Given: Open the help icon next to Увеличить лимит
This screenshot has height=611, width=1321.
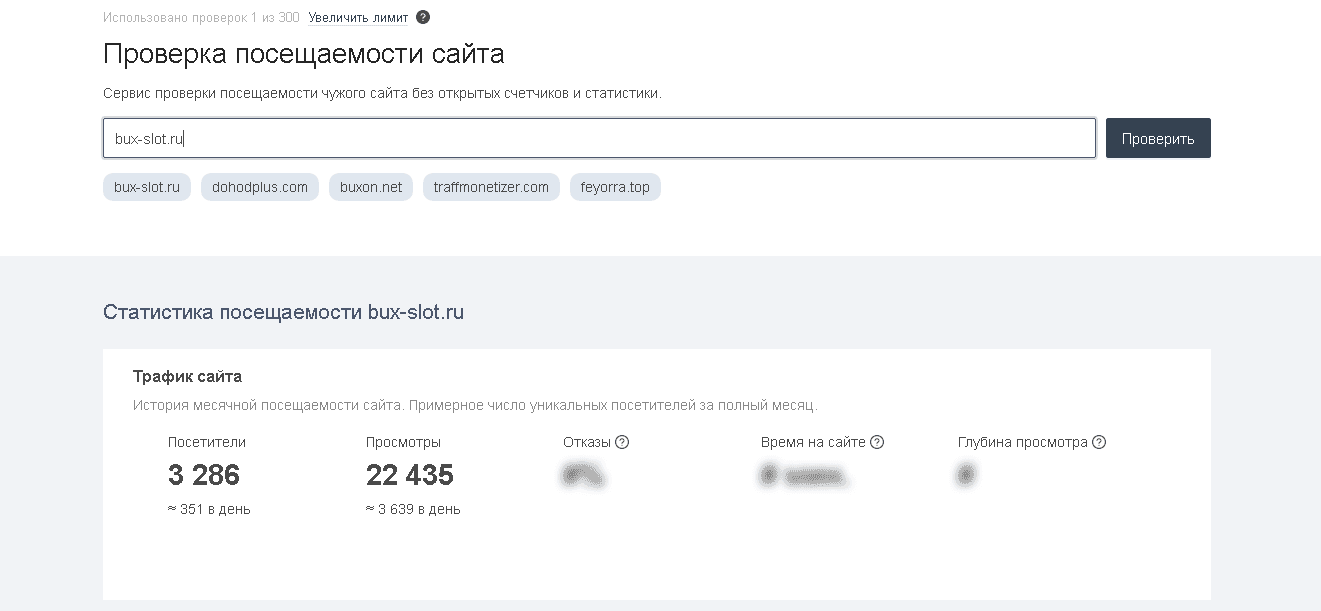Looking at the screenshot, I should click(423, 16).
